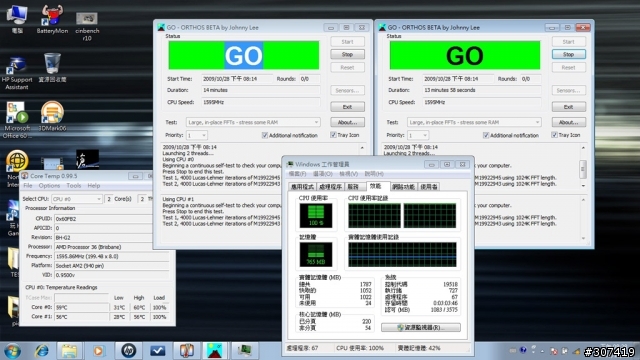Select the black calligraphy desktop icon
Screen dimensions: 640x360
click(x=87, y=159)
